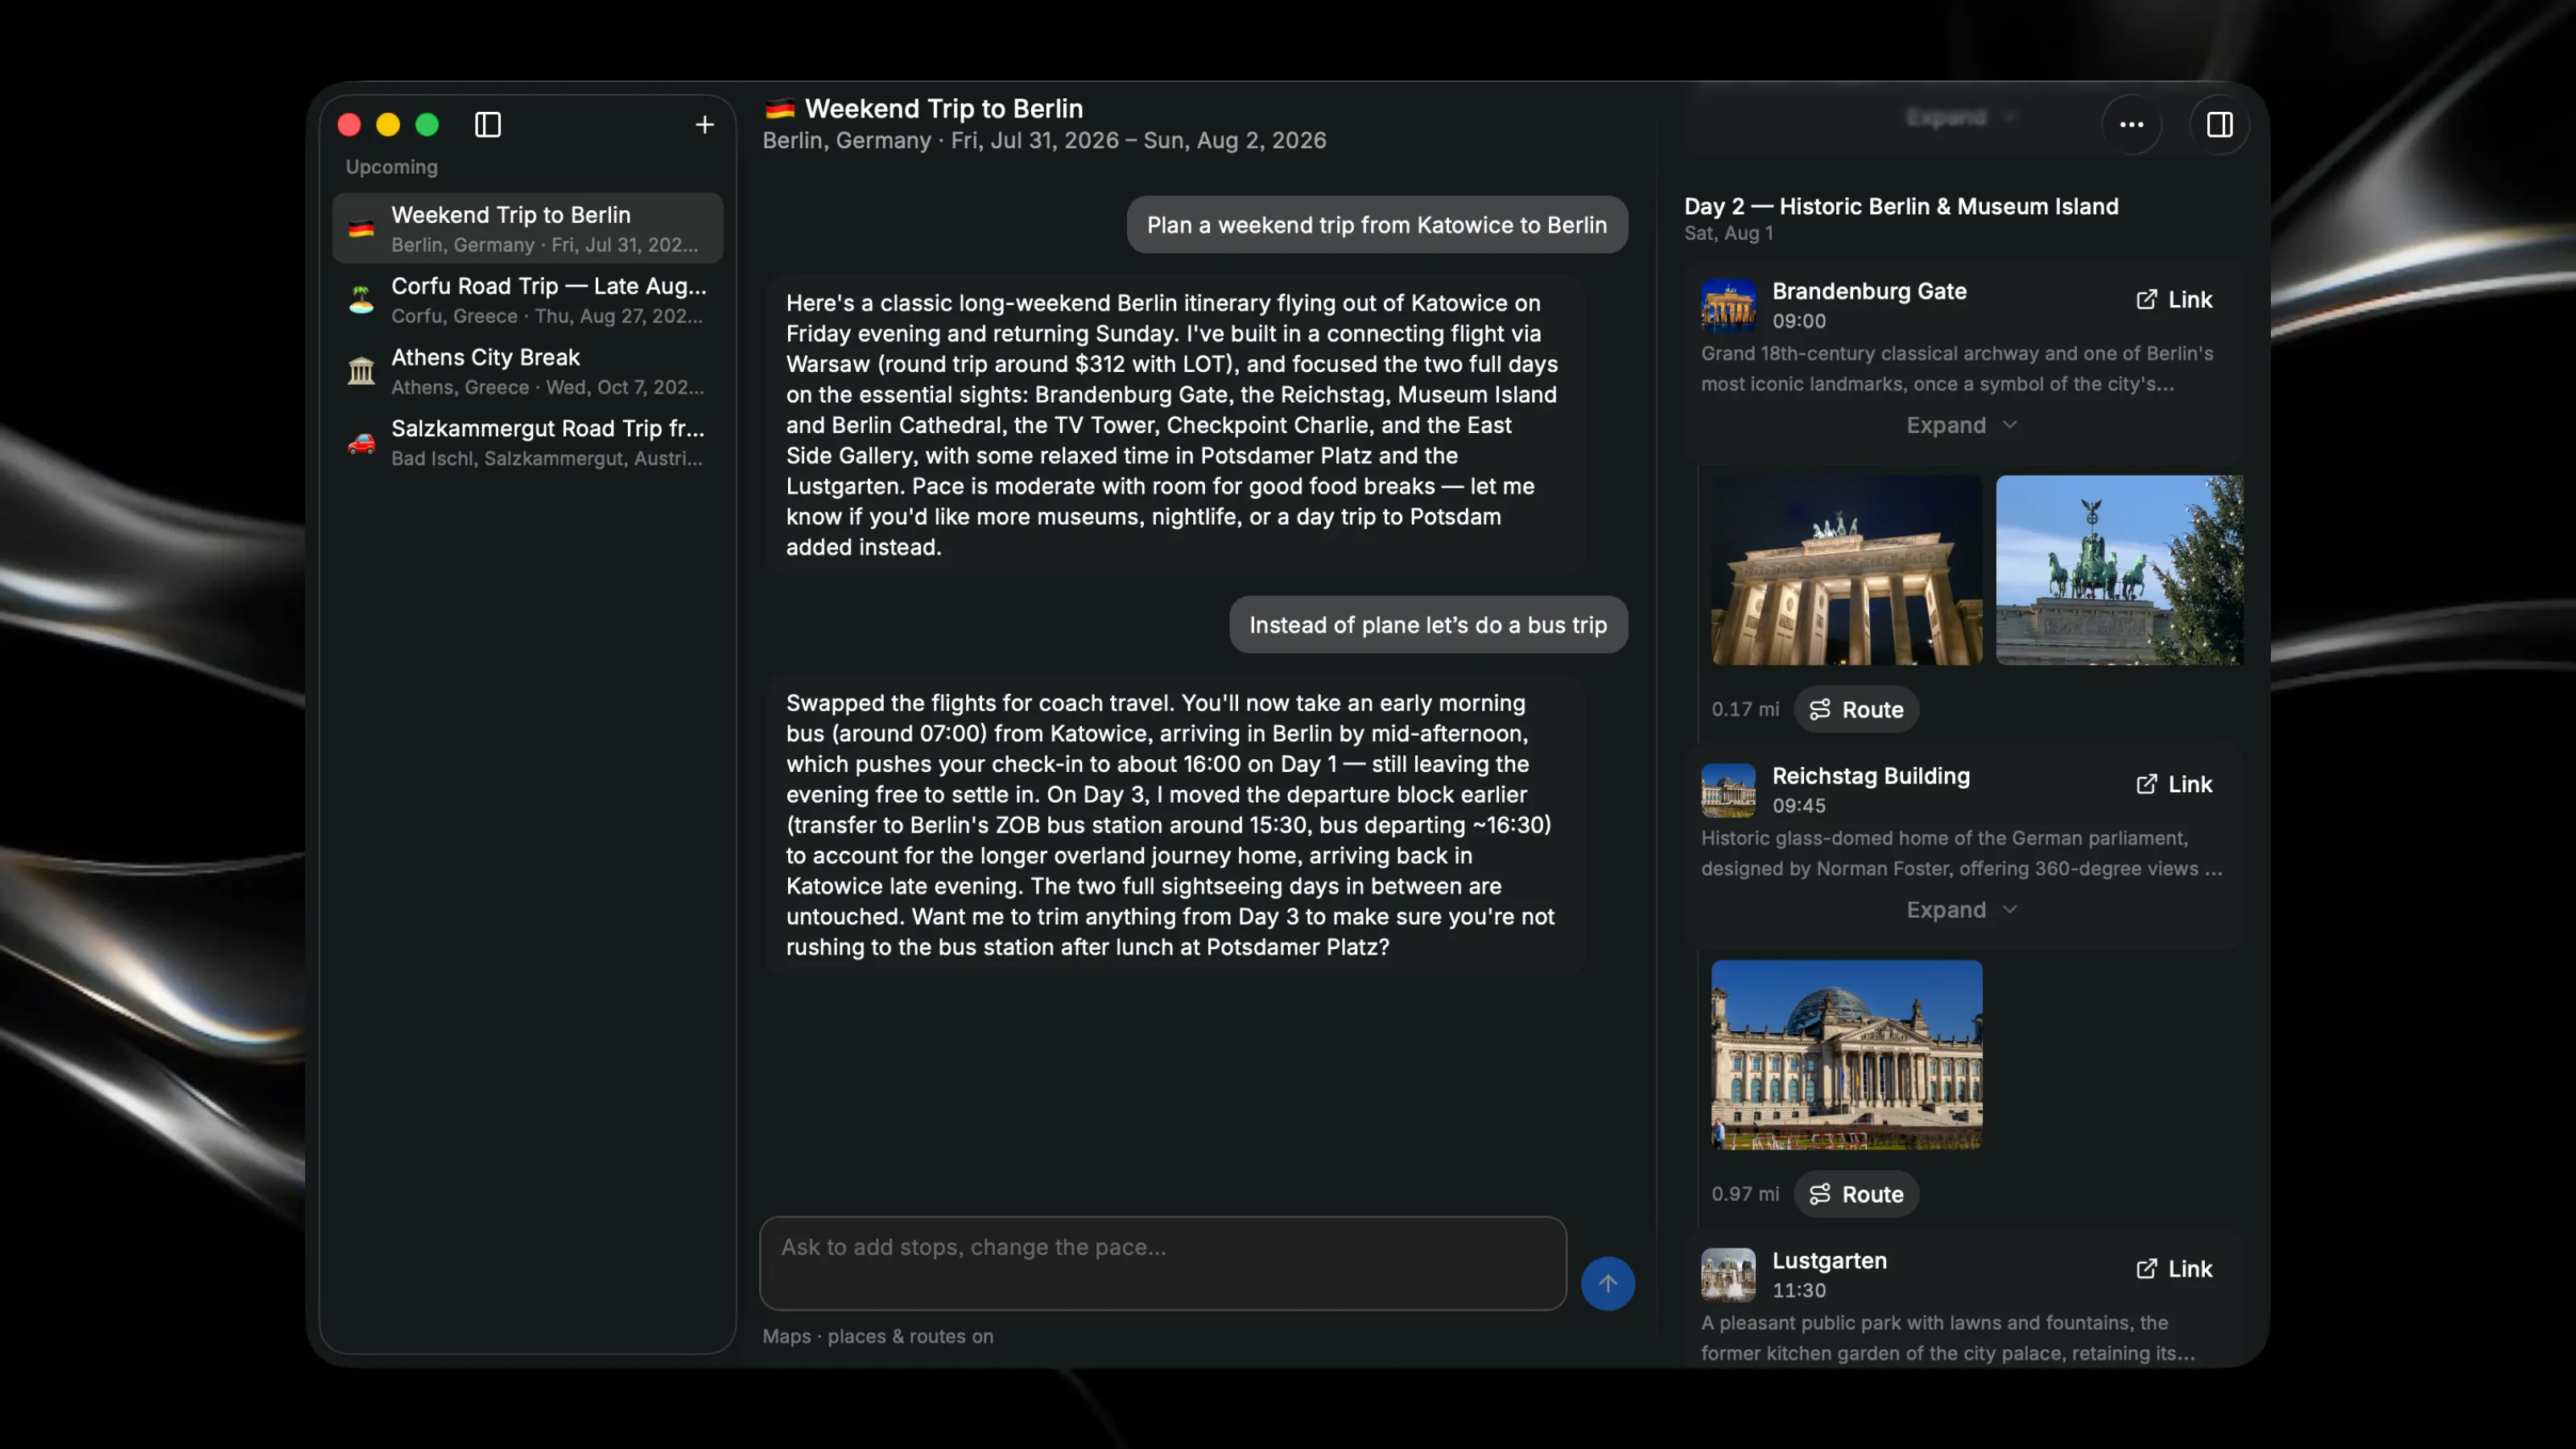Open Brandenburg Gate external link
2576x1449 pixels.
click(x=2174, y=300)
